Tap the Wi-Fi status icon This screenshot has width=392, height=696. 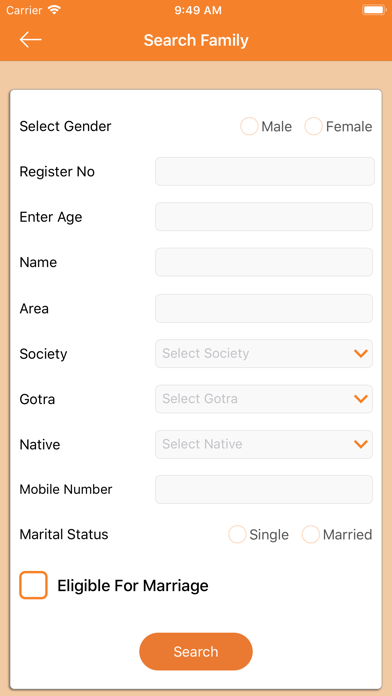point(54,11)
